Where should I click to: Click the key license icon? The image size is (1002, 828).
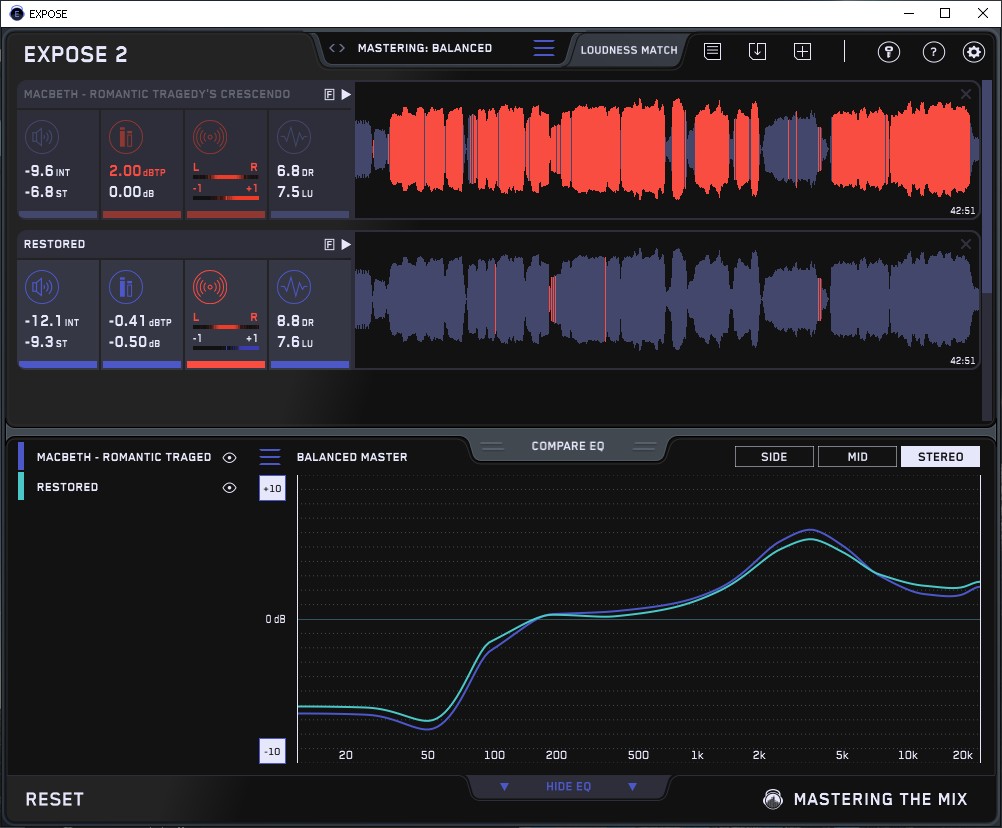(888, 52)
